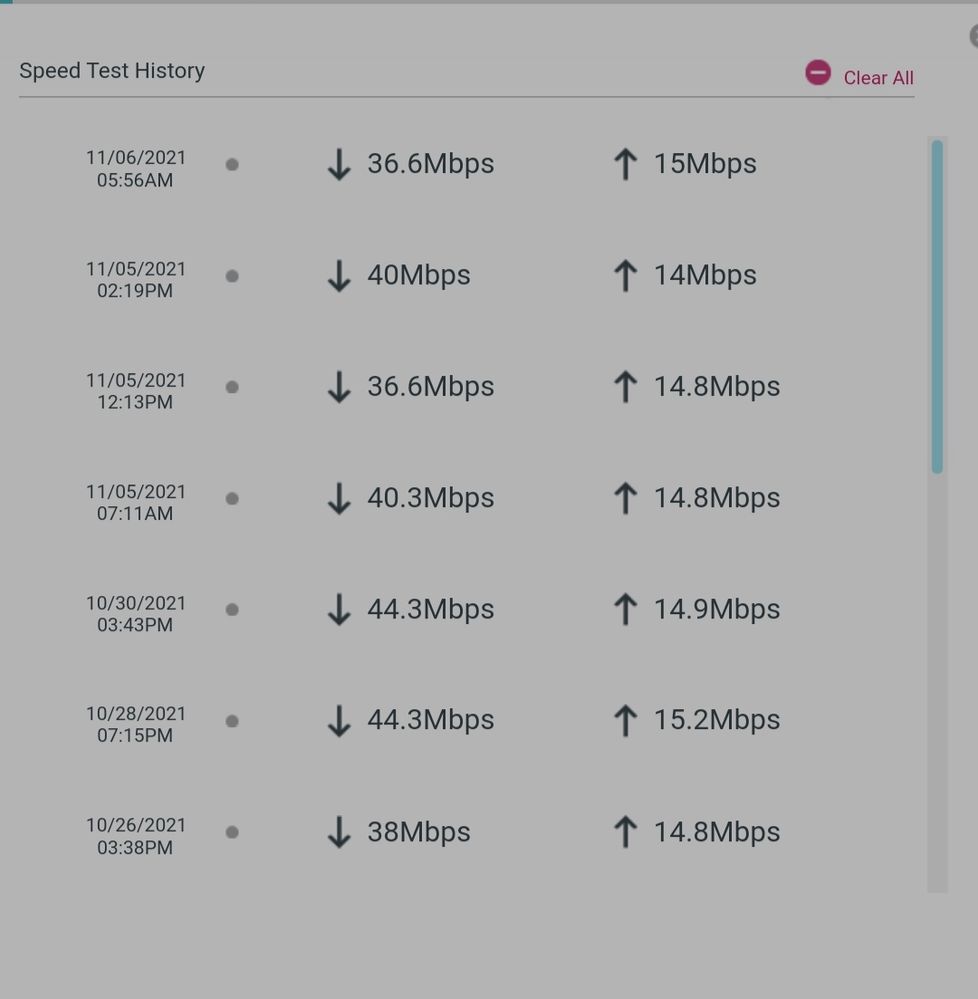Select the bullet dot for 10/30/2021 entry

(232, 609)
